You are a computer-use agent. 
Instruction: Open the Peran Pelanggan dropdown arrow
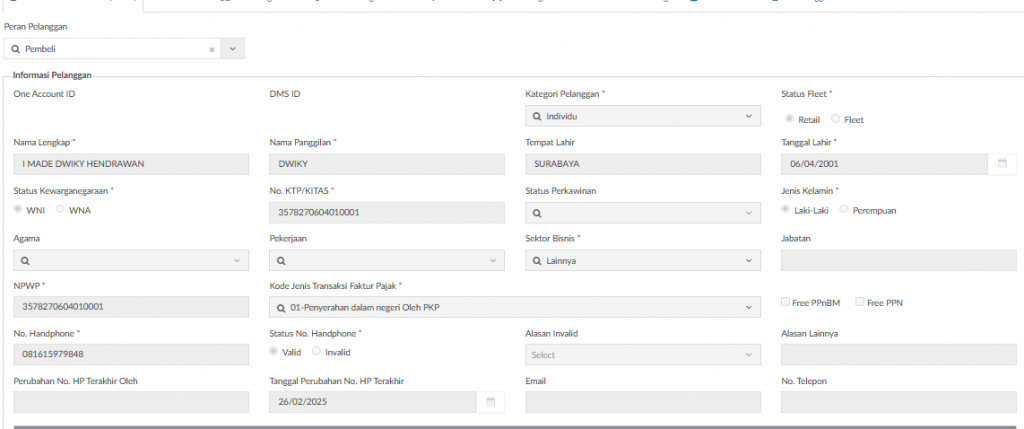point(233,48)
